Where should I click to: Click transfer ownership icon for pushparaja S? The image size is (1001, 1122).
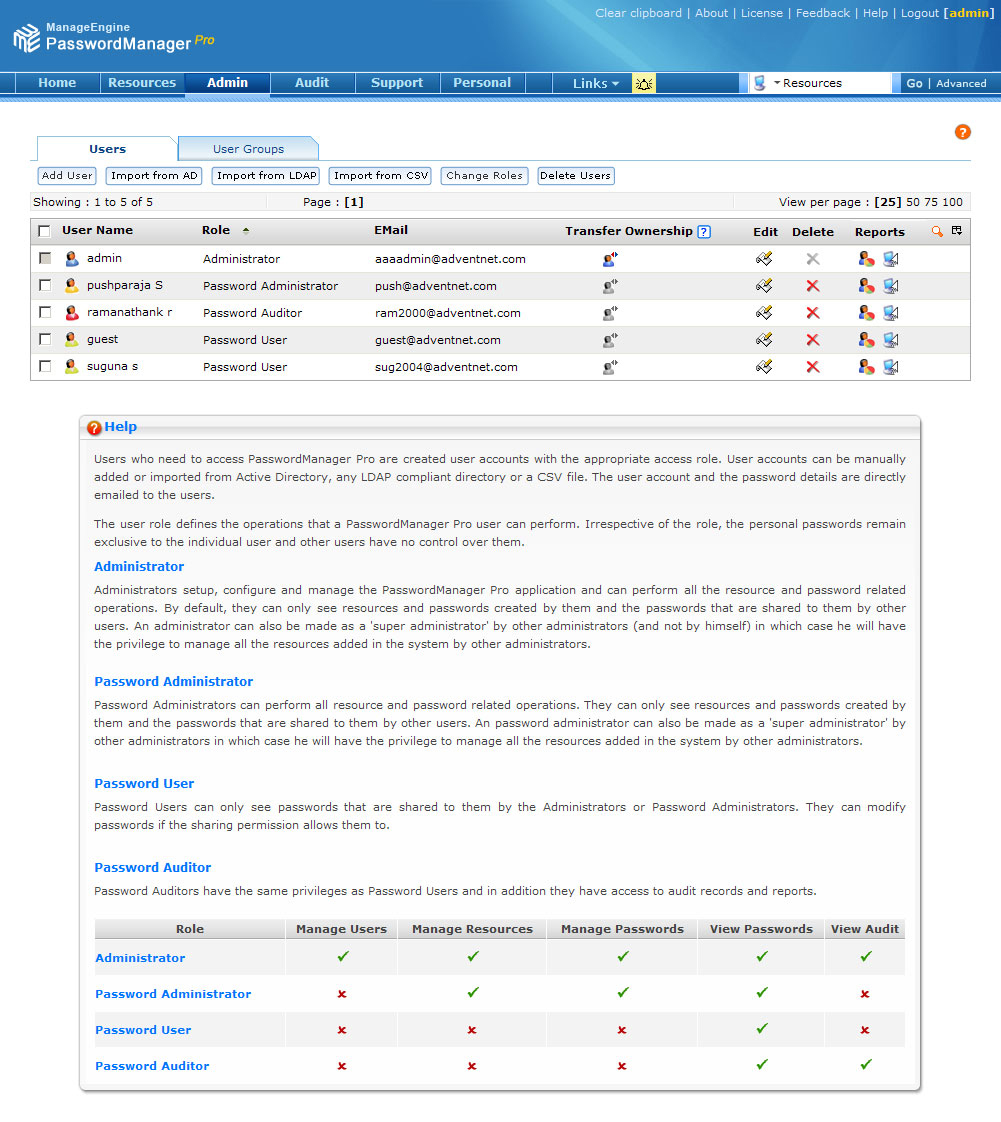(610, 286)
